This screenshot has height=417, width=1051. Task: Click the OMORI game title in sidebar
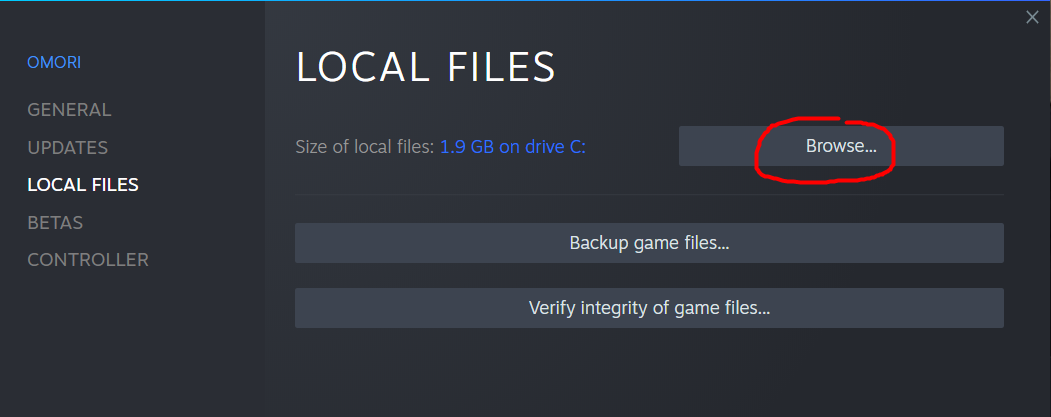point(54,63)
